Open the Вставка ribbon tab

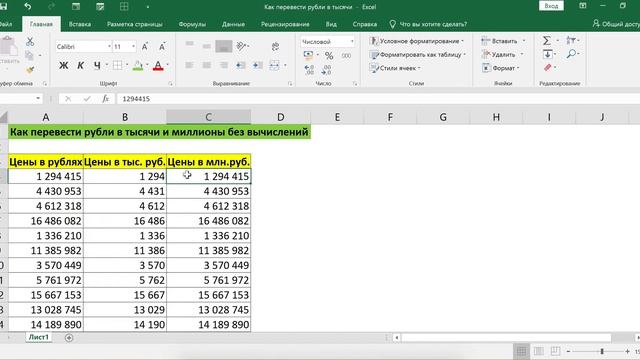point(80,24)
